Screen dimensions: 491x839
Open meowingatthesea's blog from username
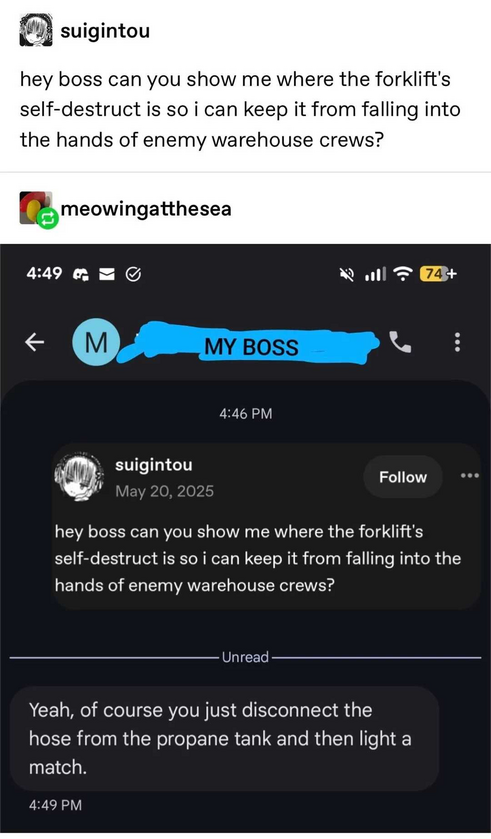tap(146, 208)
